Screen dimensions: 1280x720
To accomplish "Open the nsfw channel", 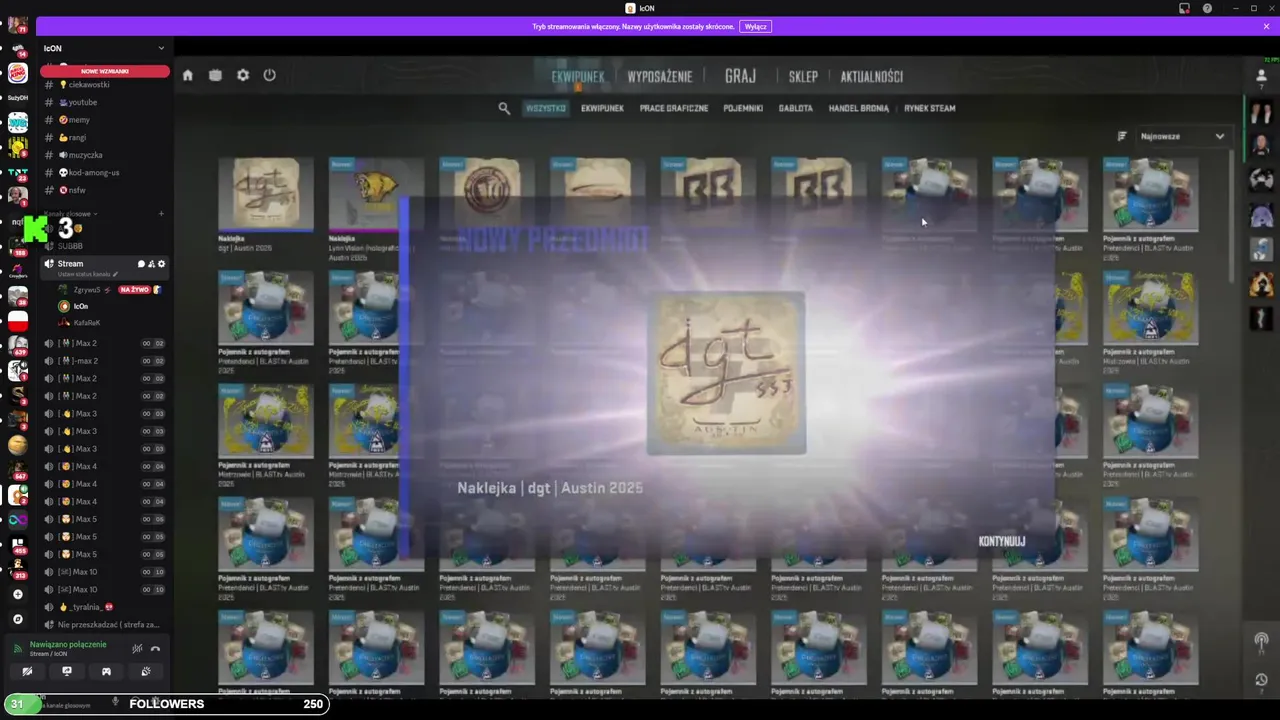I will 105,190.
